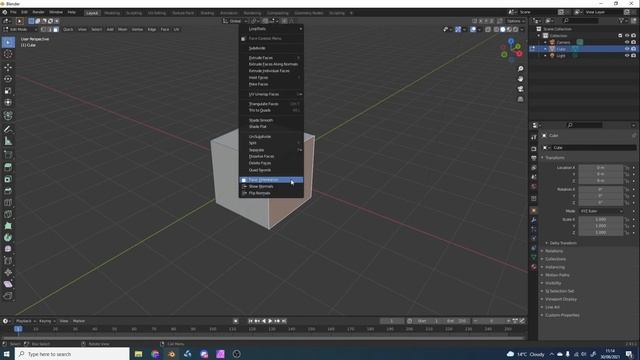Open the Render properties tab

(533, 149)
